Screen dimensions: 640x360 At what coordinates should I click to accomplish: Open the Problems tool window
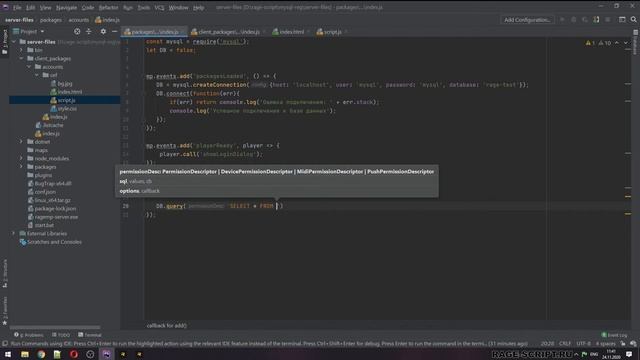[x=29, y=335]
